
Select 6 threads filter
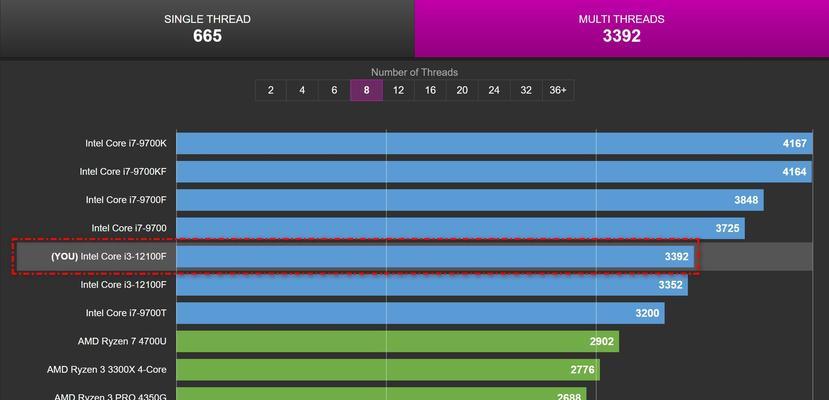click(334, 90)
